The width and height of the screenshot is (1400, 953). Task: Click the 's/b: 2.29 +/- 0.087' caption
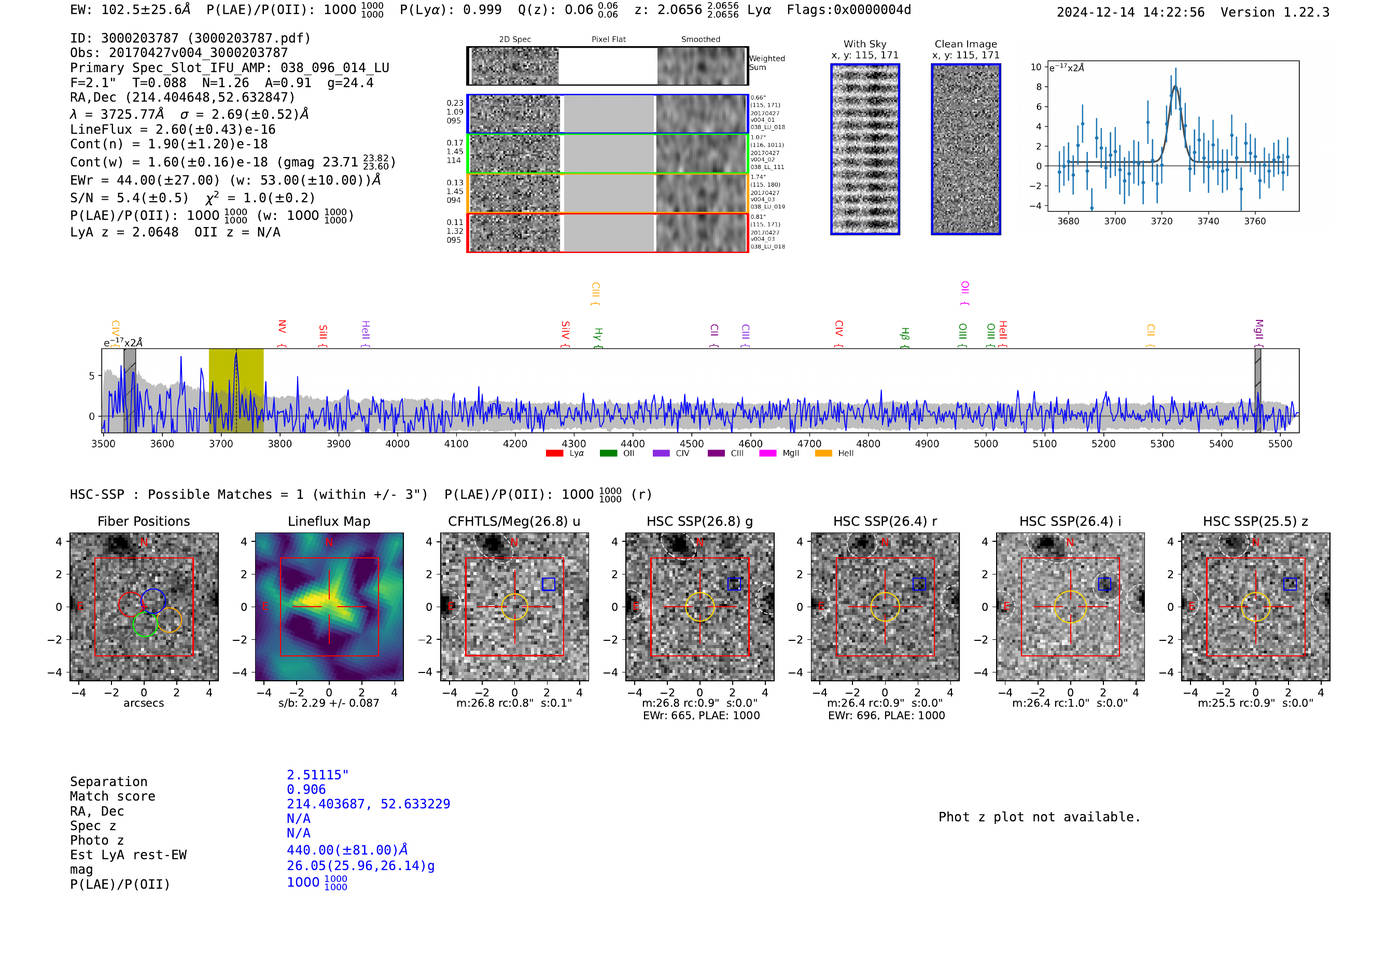point(329,703)
